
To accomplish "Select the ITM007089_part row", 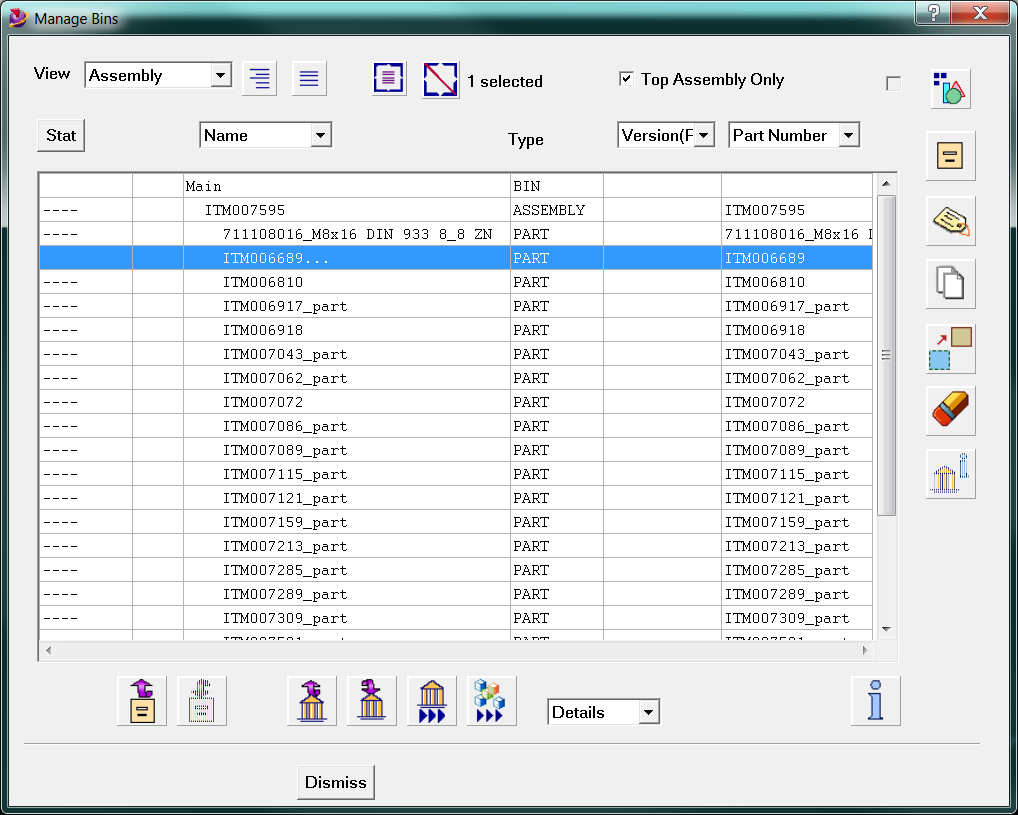I will click(x=456, y=451).
